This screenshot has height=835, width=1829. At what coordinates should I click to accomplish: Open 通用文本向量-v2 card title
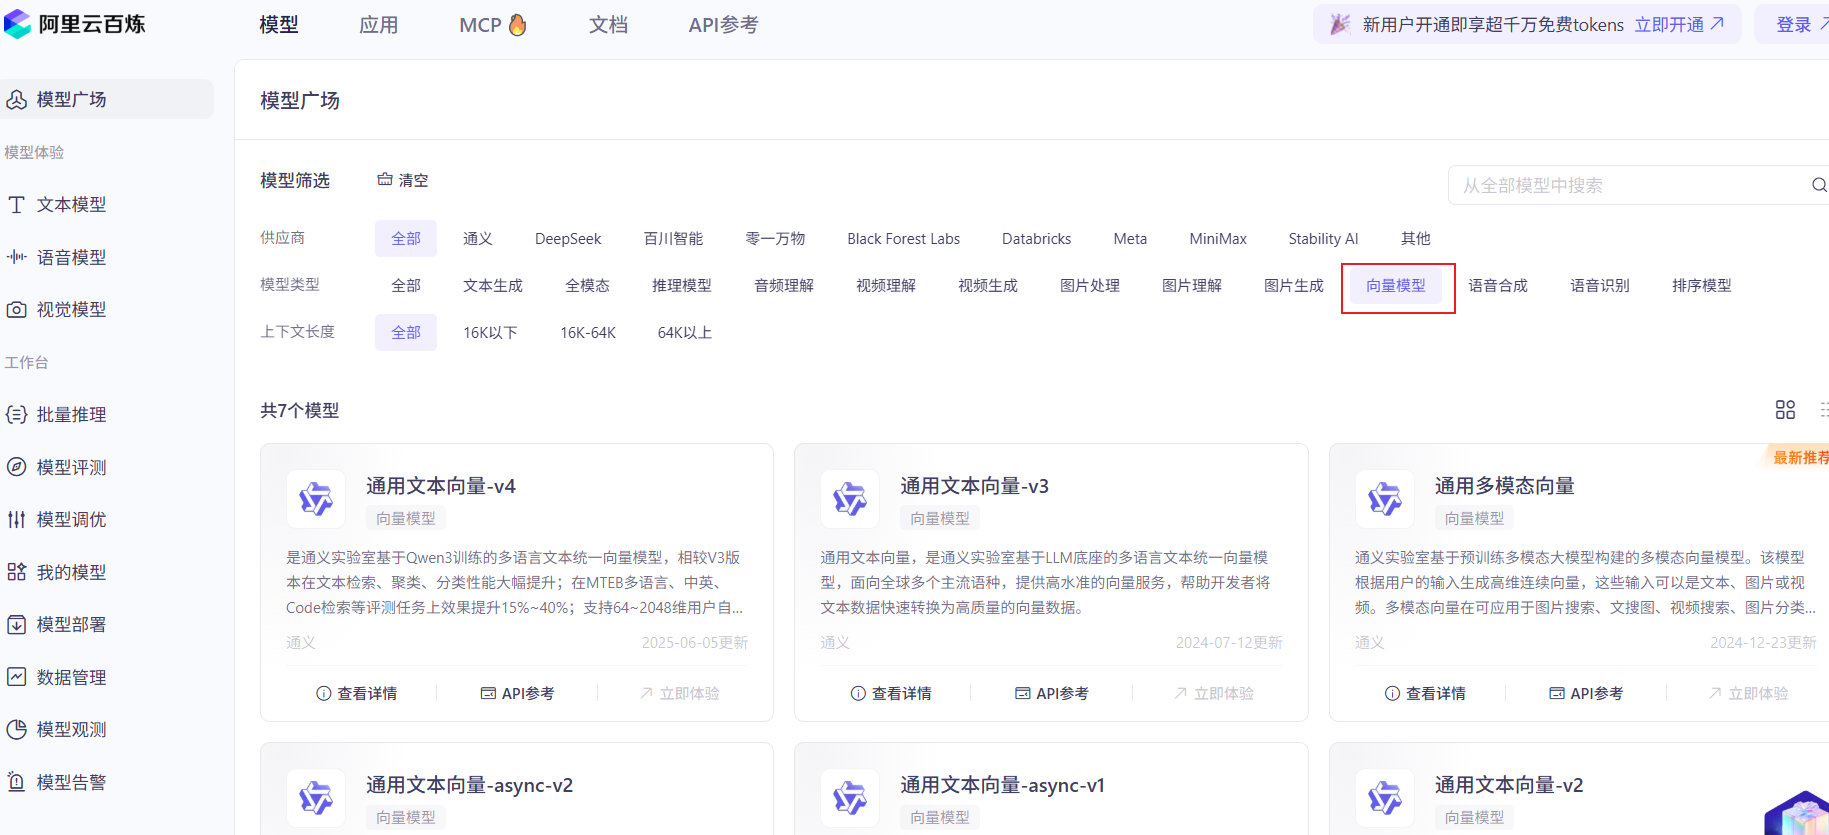click(1509, 785)
